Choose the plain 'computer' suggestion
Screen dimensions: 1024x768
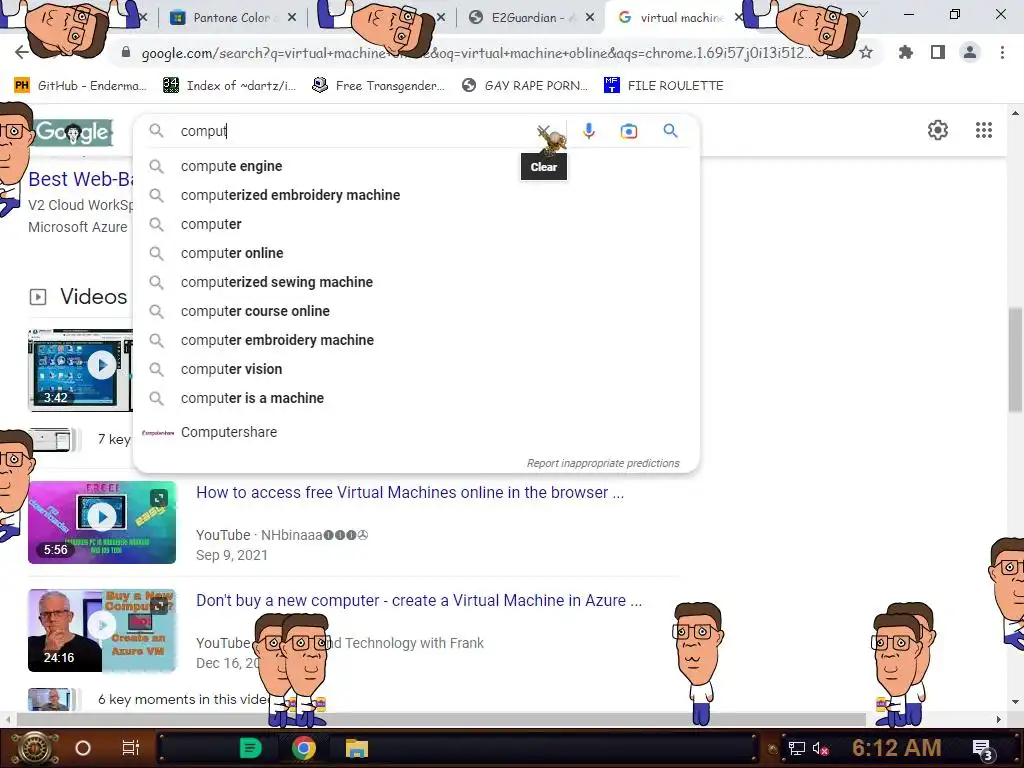[416, 224]
